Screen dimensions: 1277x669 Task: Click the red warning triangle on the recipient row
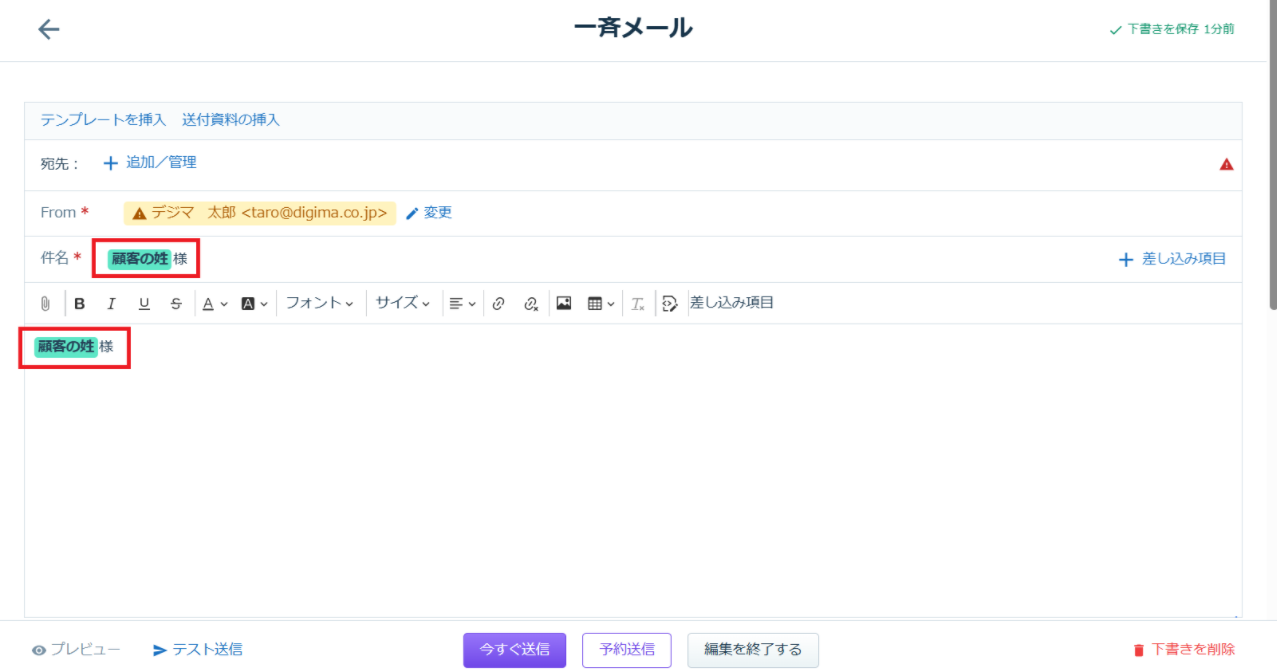pyautogui.click(x=1226, y=165)
